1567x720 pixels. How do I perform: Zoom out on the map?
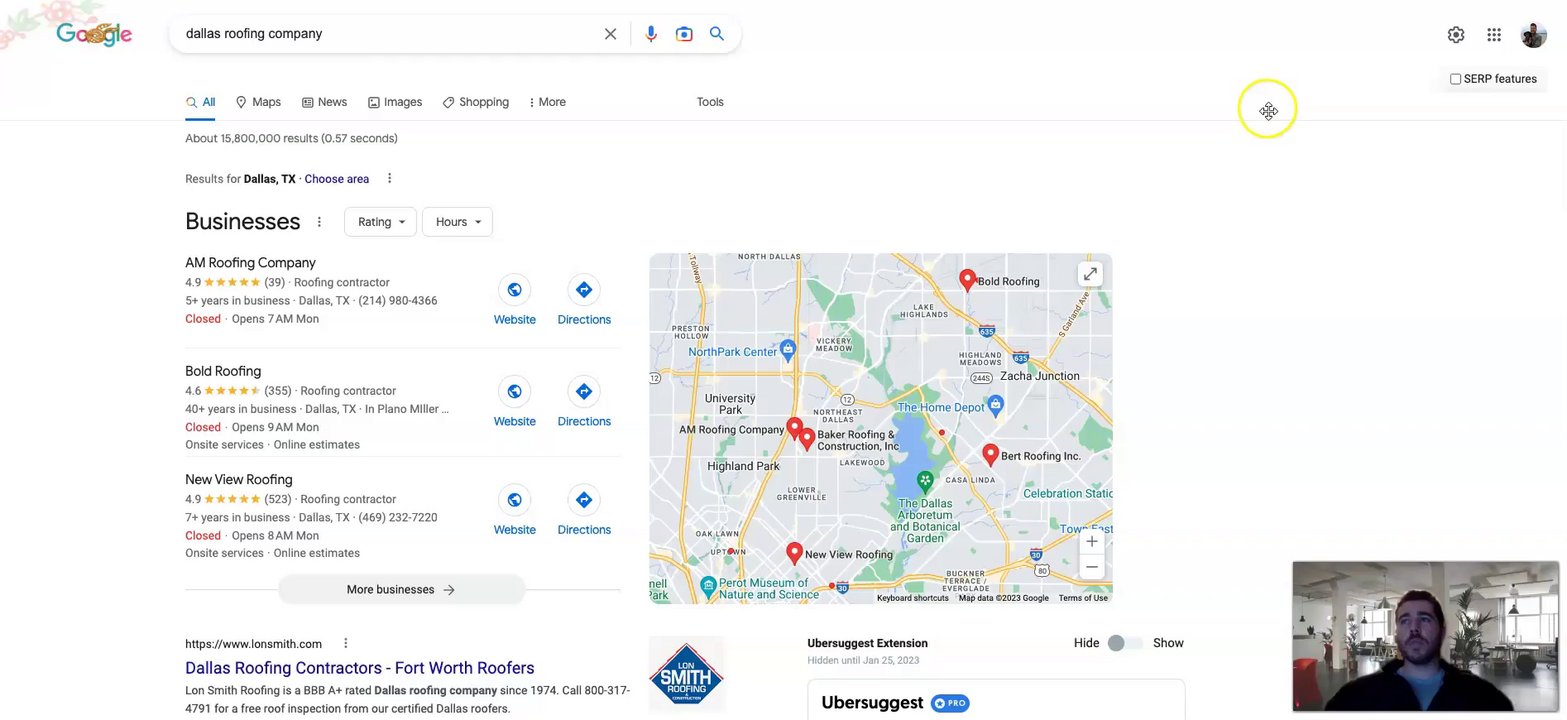[1092, 567]
